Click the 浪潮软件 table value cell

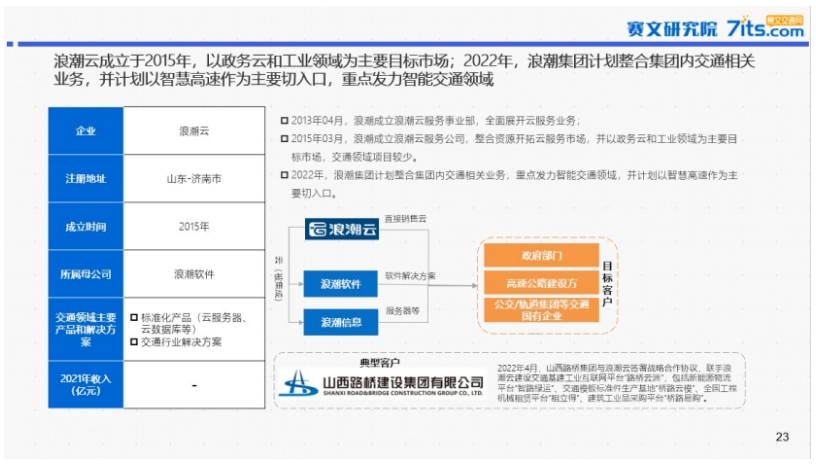[194, 274]
